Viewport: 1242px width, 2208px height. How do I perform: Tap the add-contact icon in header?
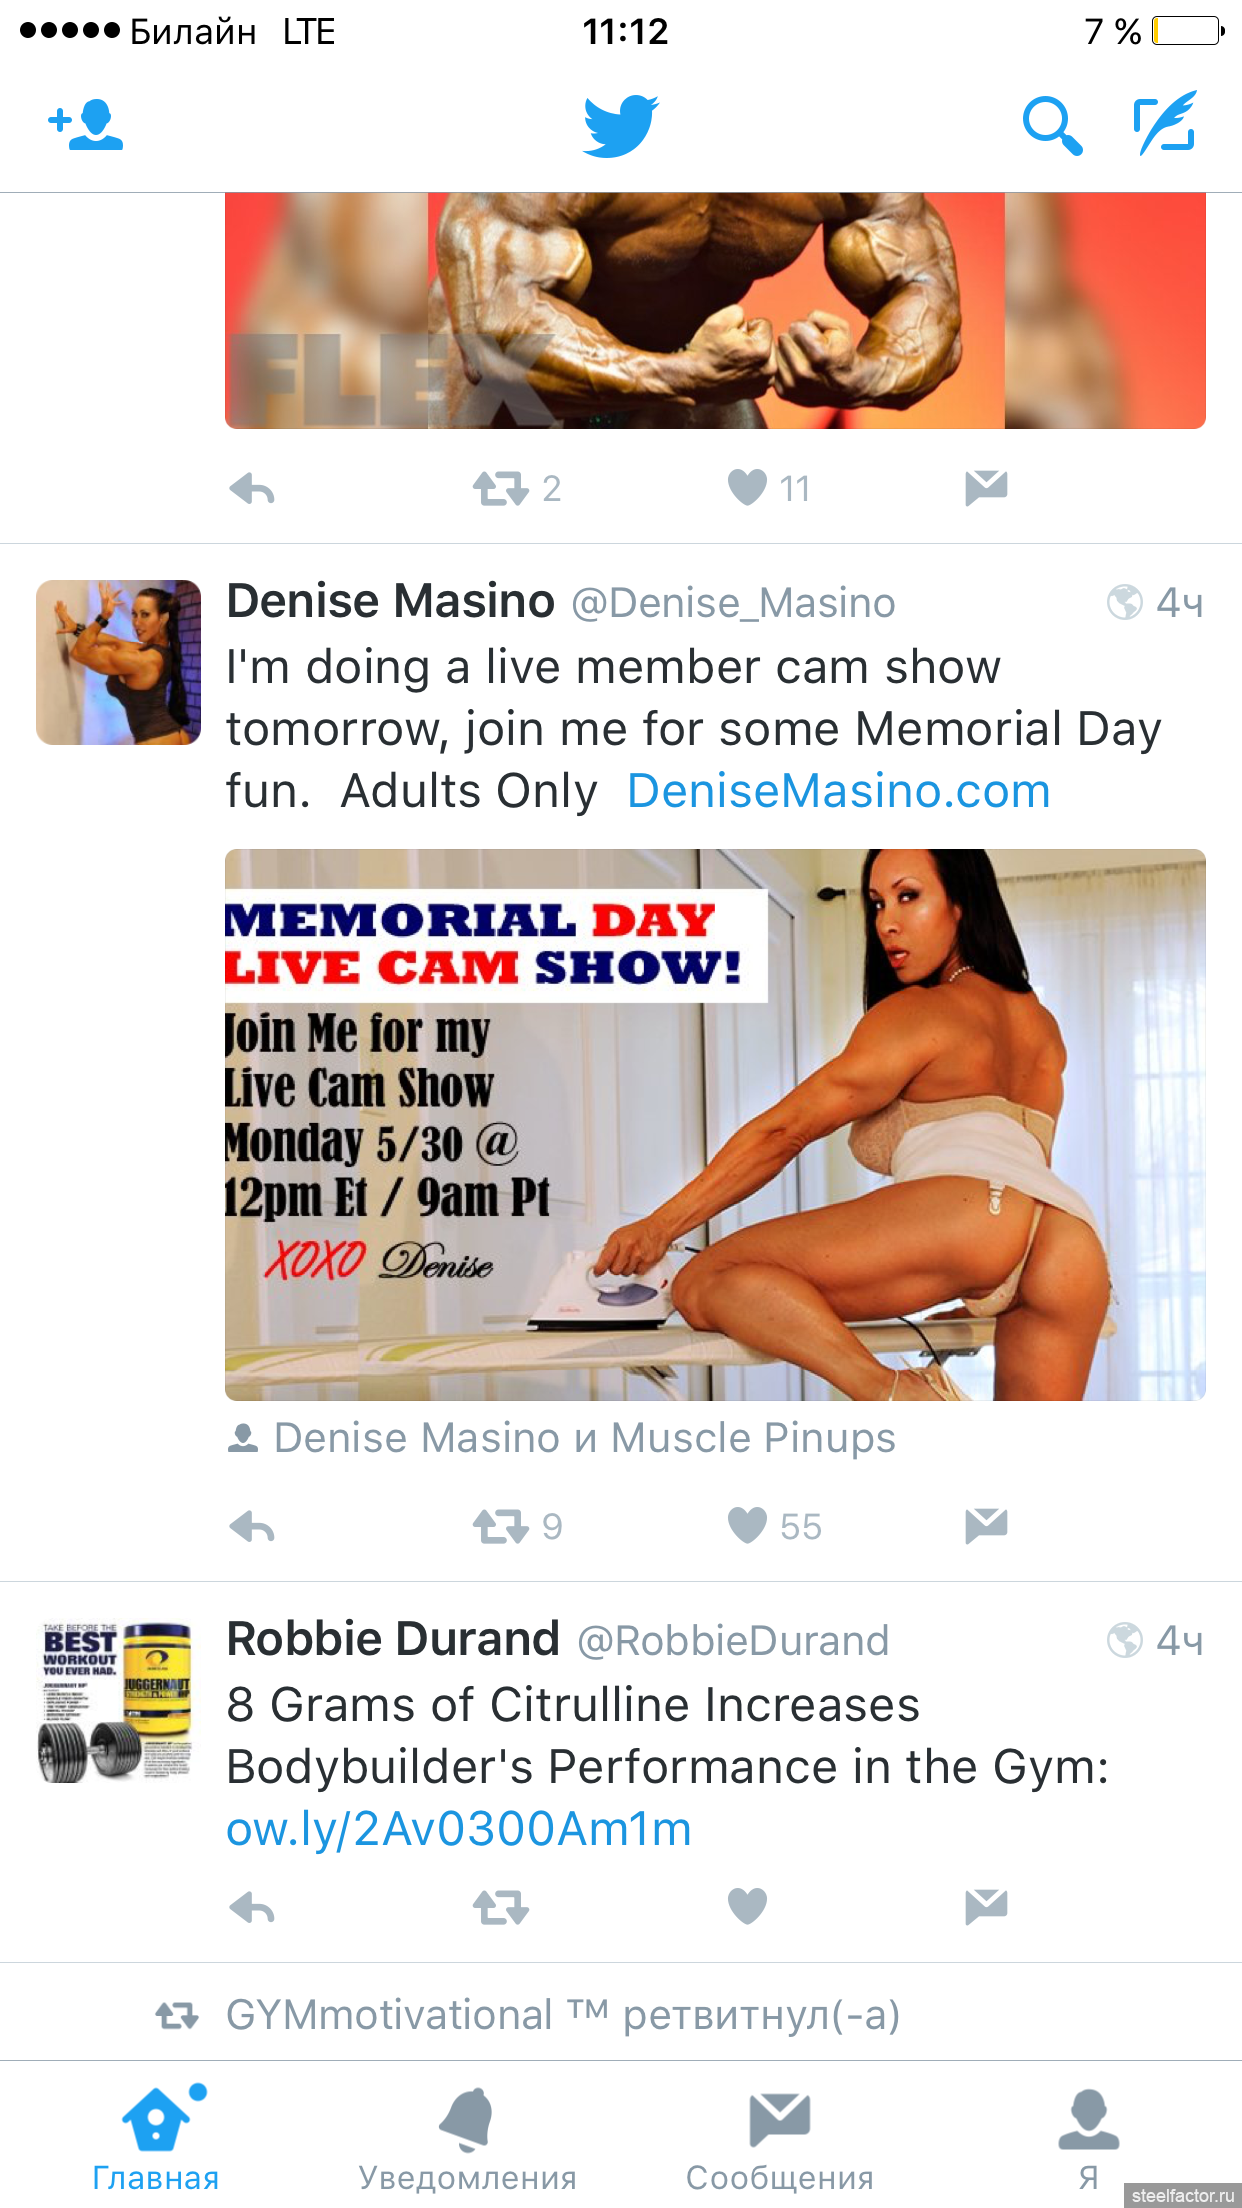coord(85,125)
